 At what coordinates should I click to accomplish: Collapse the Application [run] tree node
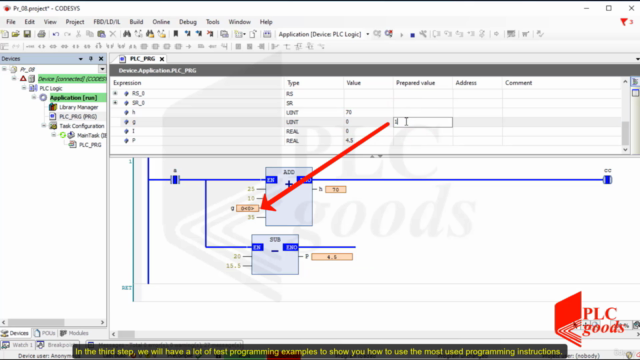pyautogui.click(x=34, y=97)
